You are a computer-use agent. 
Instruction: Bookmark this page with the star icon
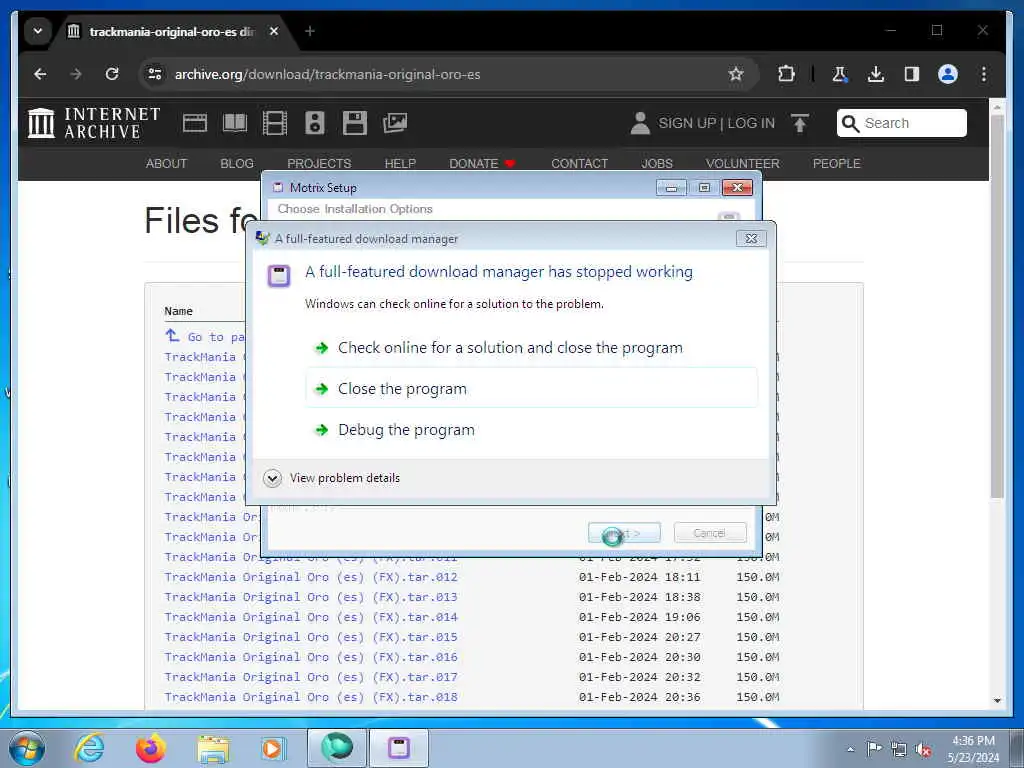(736, 74)
